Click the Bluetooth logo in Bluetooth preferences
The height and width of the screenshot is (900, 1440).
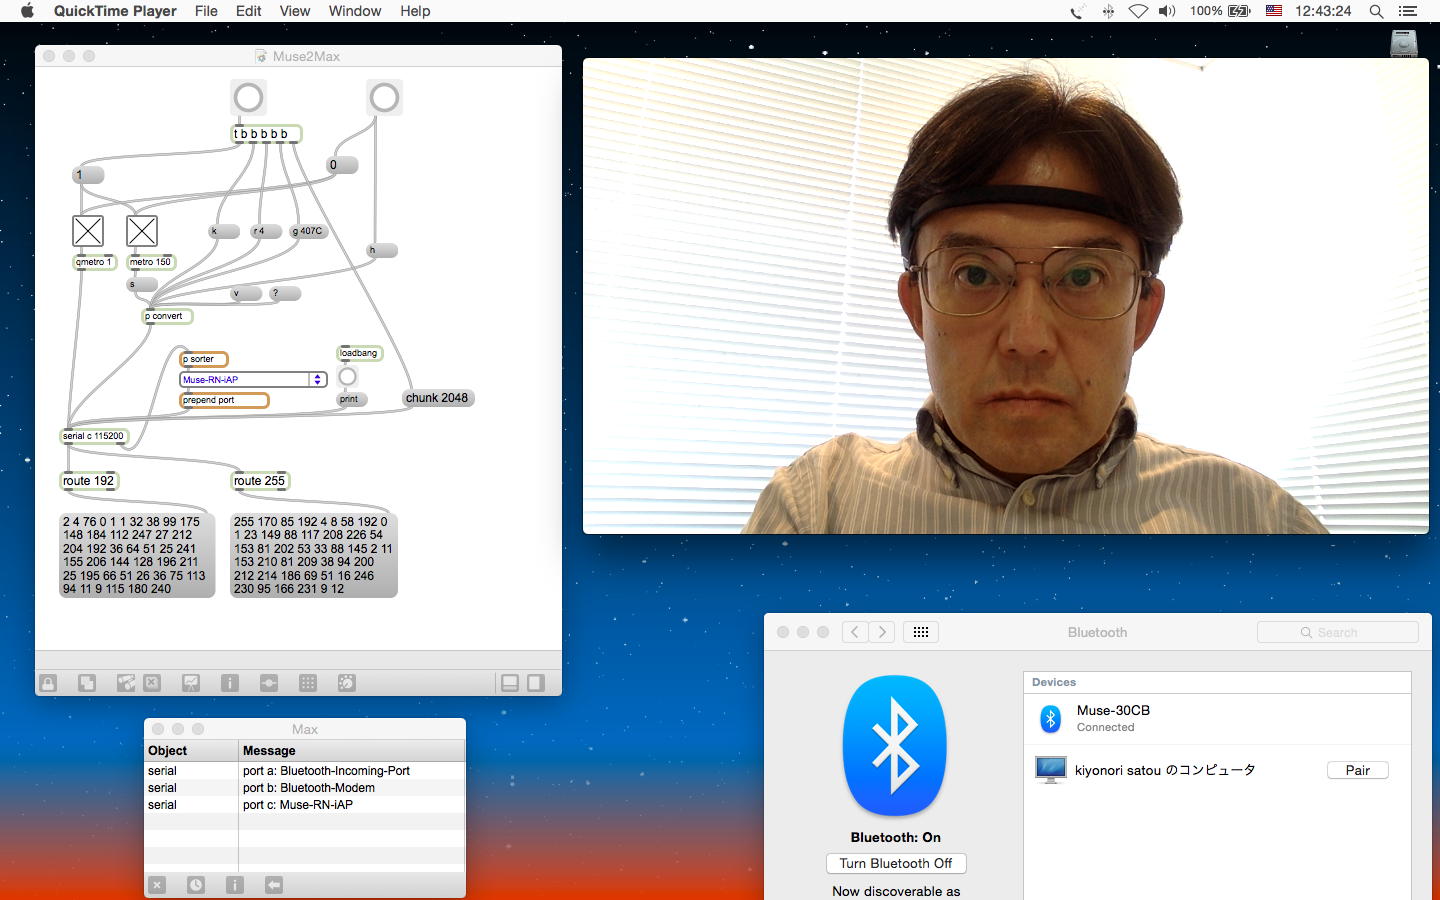[x=895, y=746]
